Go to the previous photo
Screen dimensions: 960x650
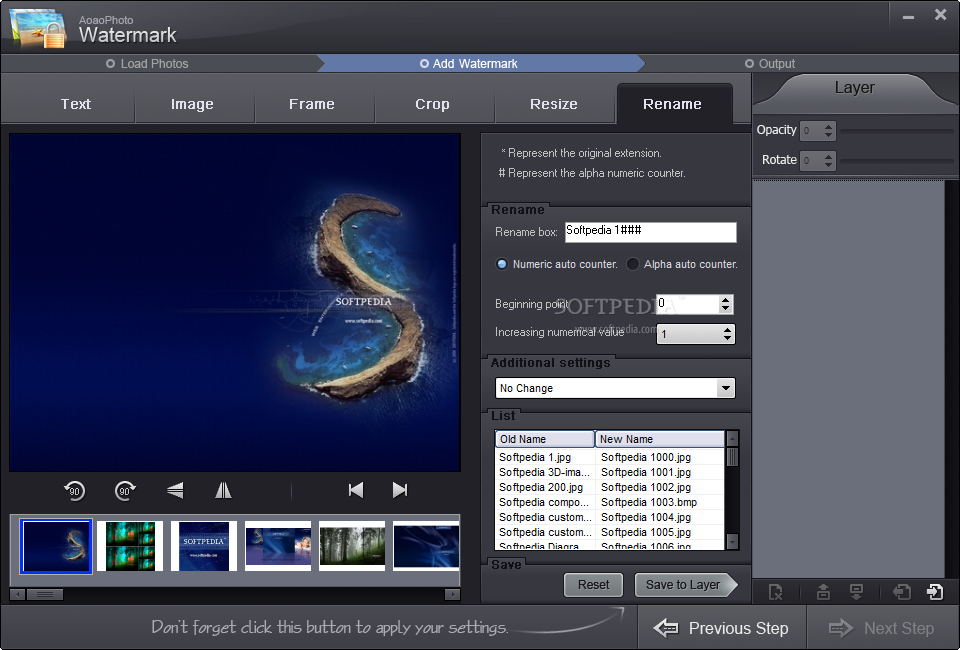tap(356, 490)
